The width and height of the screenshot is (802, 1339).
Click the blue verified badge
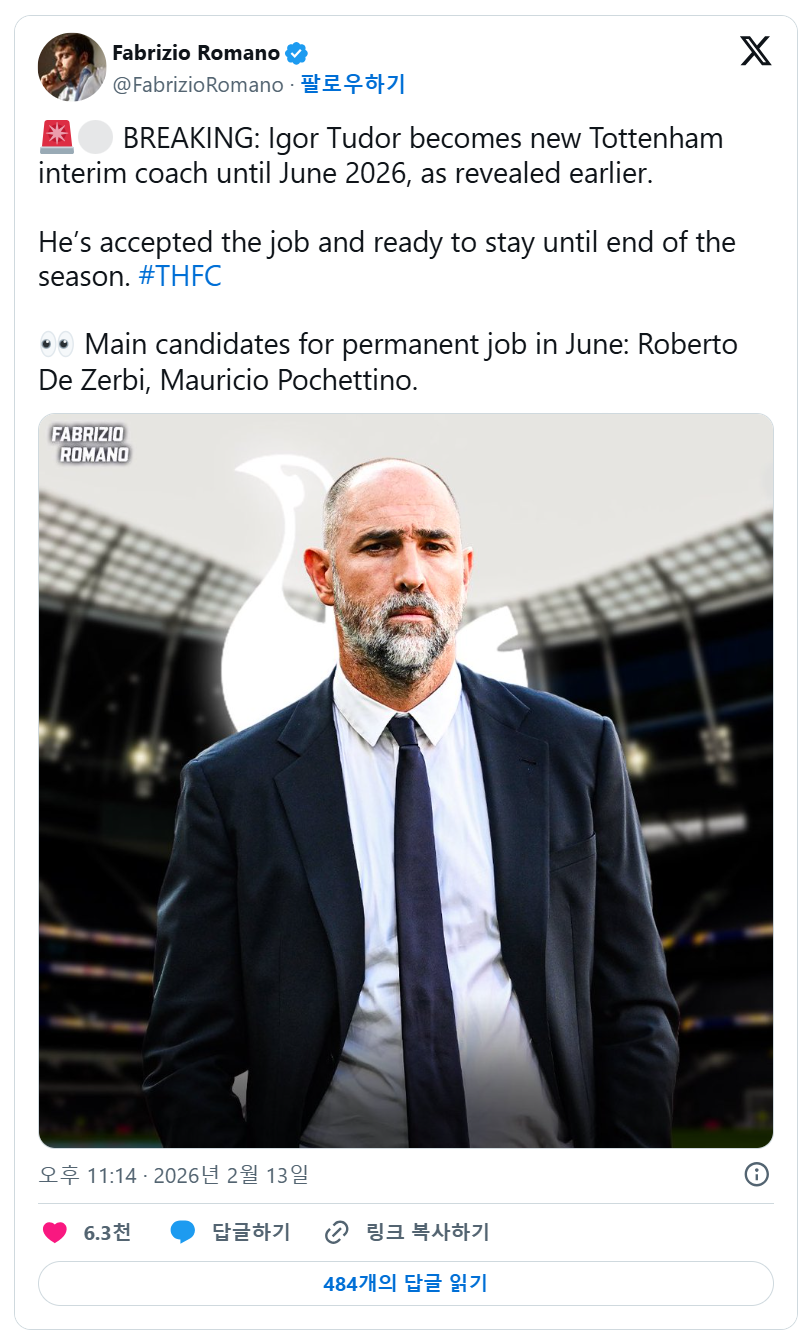298,54
